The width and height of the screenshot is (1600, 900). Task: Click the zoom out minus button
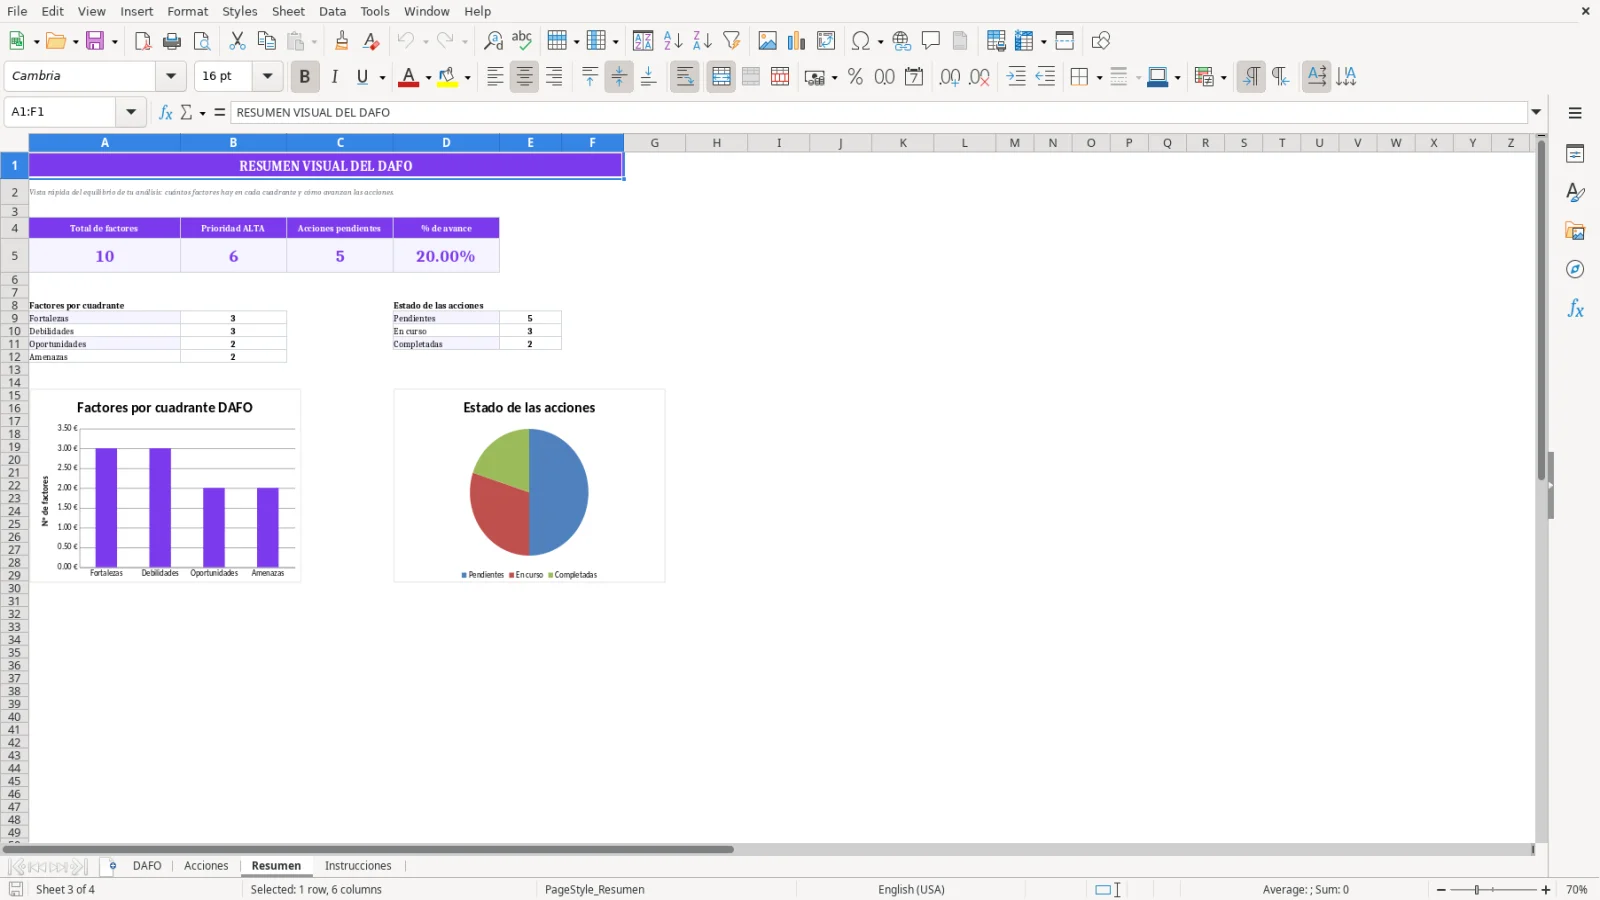1441,890
